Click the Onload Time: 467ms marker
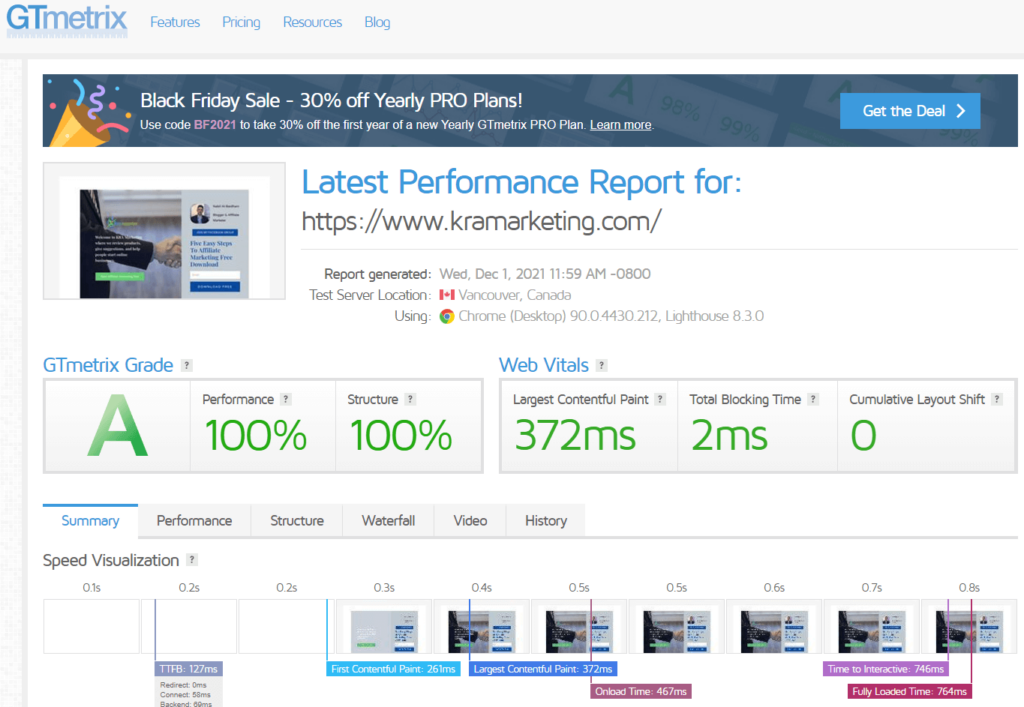This screenshot has width=1024, height=707. 641,691
